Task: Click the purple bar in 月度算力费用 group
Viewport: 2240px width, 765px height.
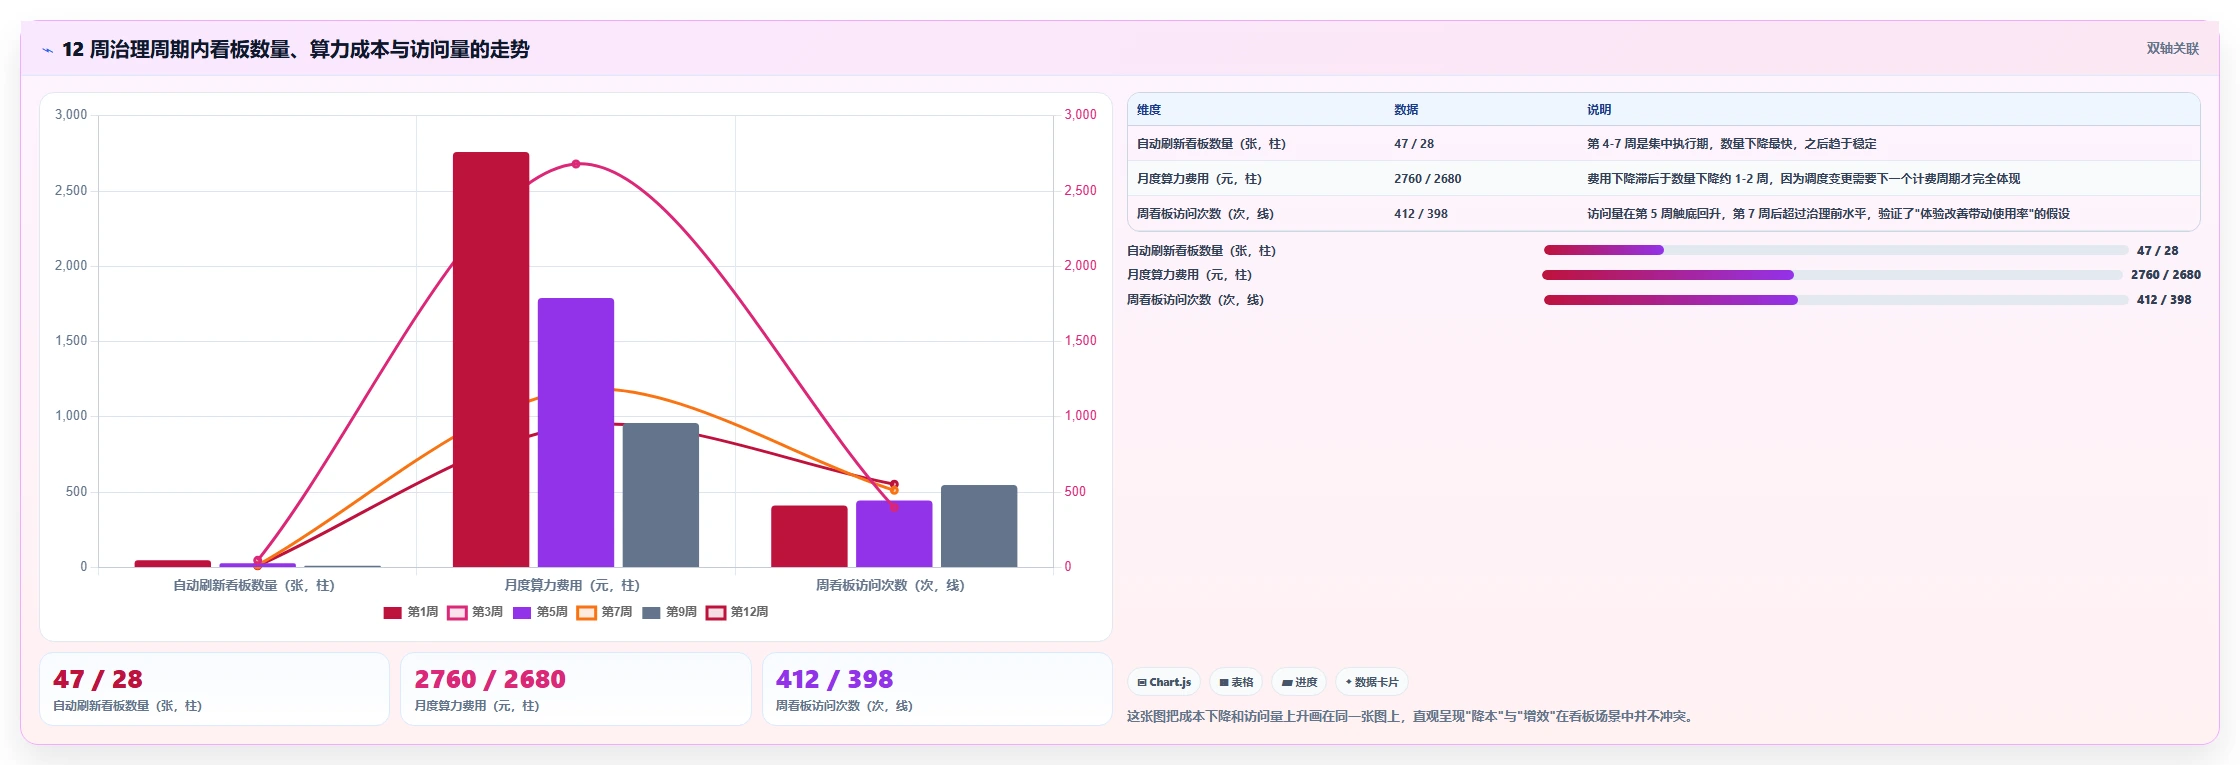Action: tap(576, 432)
